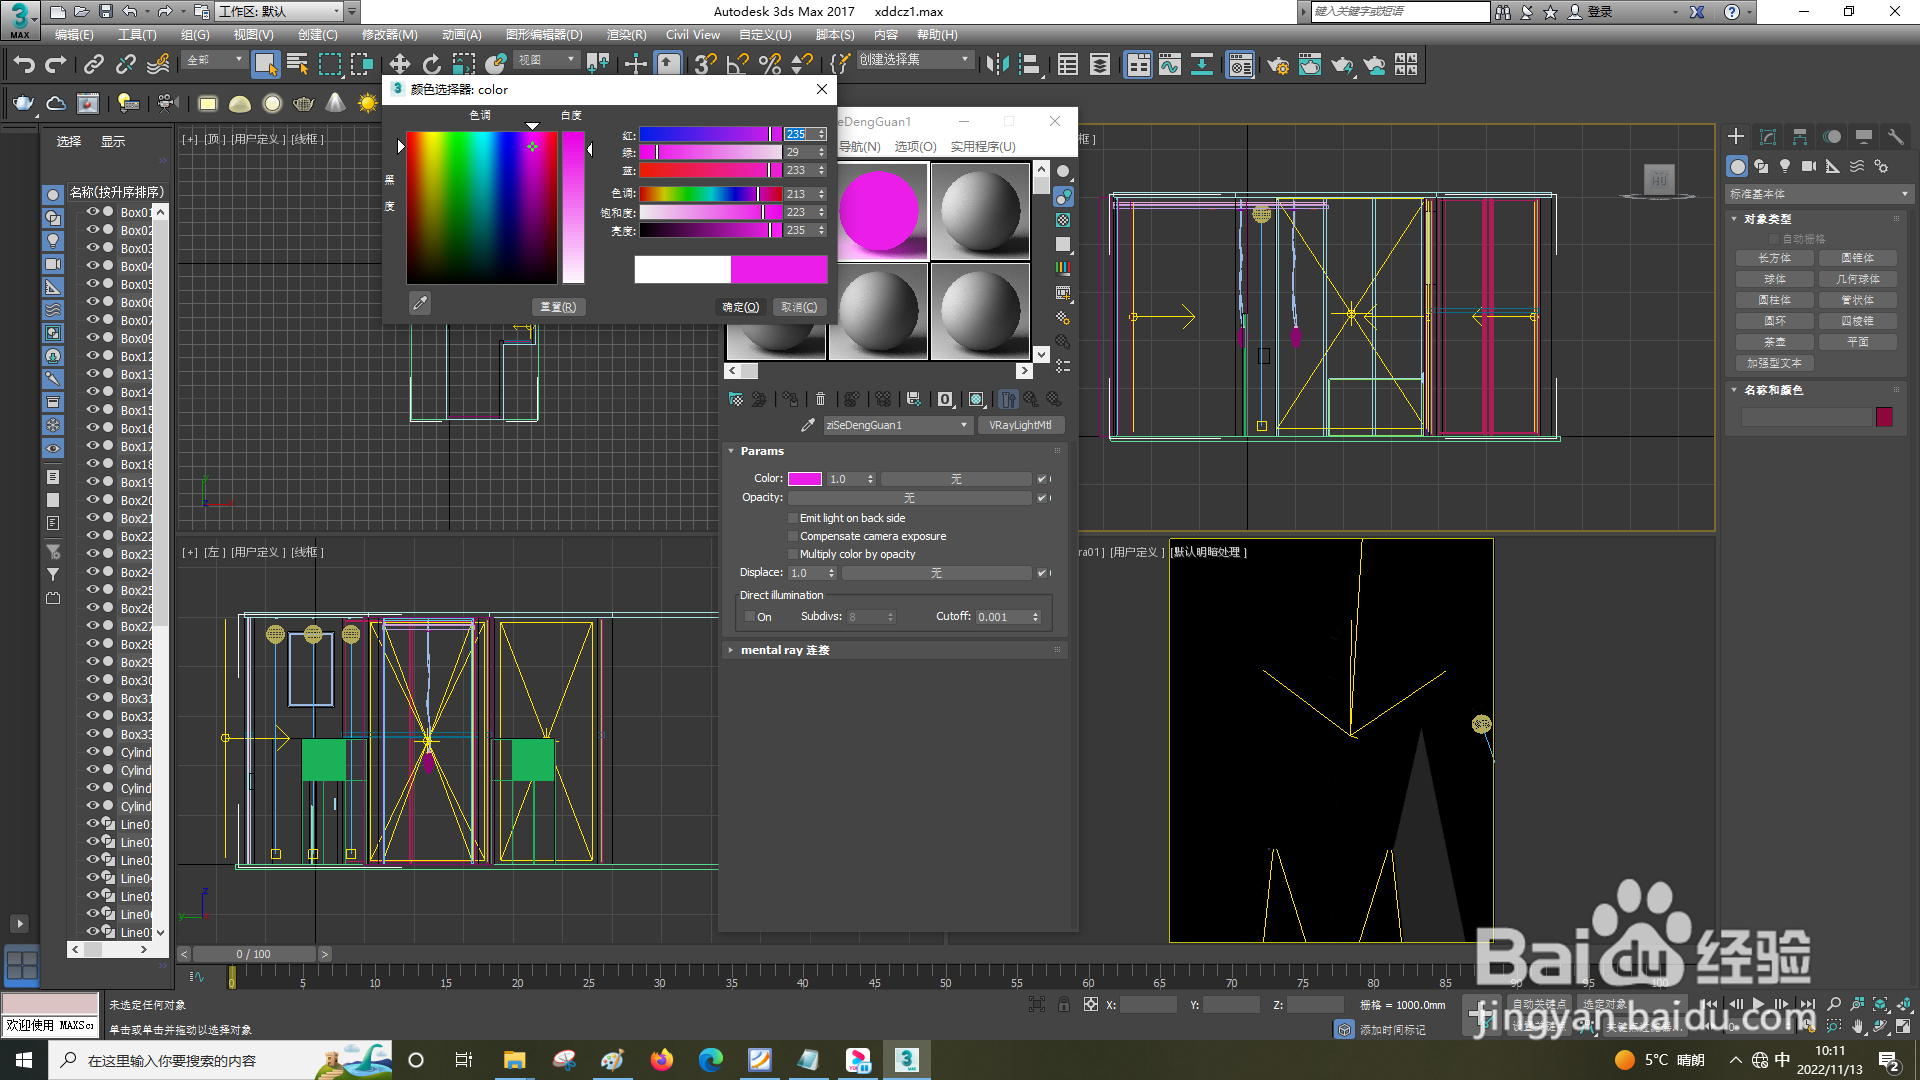
Task: Hide Box05 using its eye icon
Action: point(93,284)
